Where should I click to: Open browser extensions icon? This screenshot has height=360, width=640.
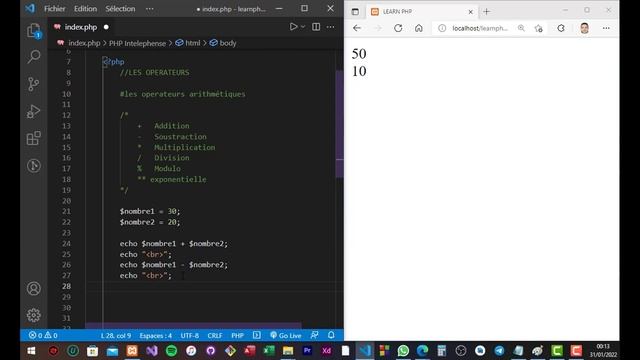(561, 28)
